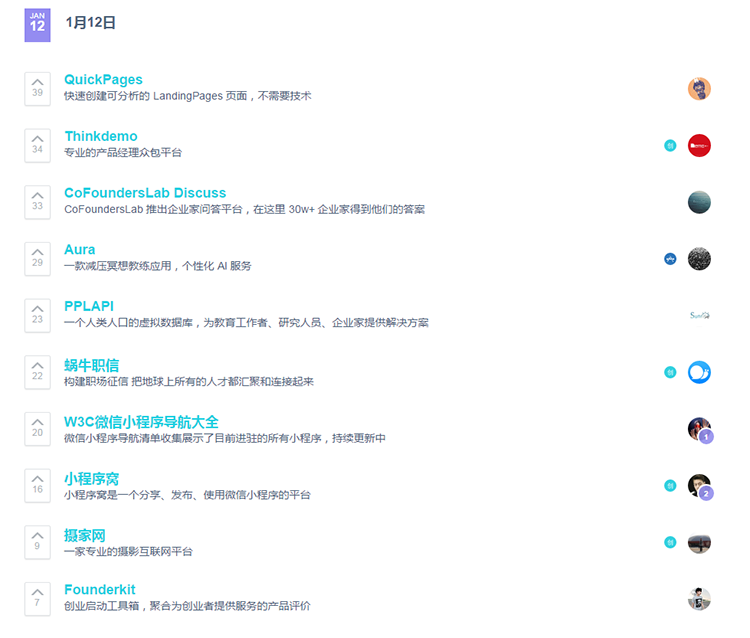Click the purple count badge 2 on 小程序窝 avatar
The width and height of the screenshot is (750, 638).
[x=706, y=493]
